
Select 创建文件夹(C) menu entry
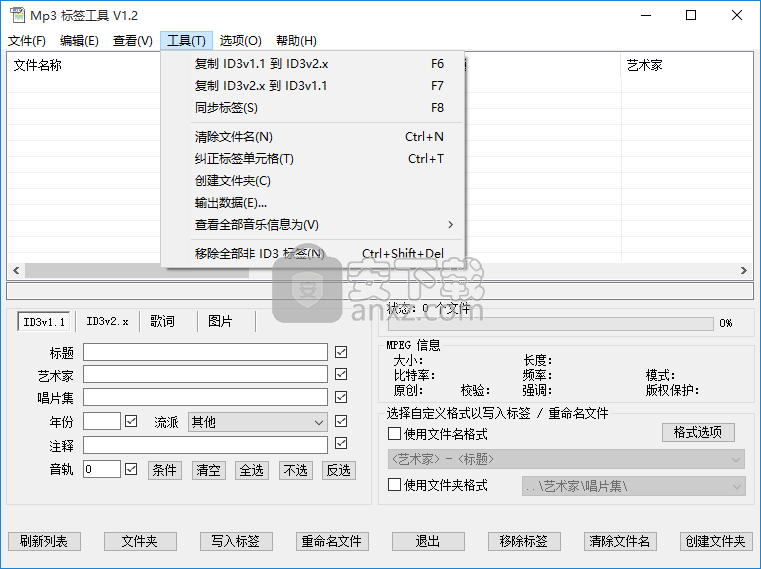click(313, 181)
